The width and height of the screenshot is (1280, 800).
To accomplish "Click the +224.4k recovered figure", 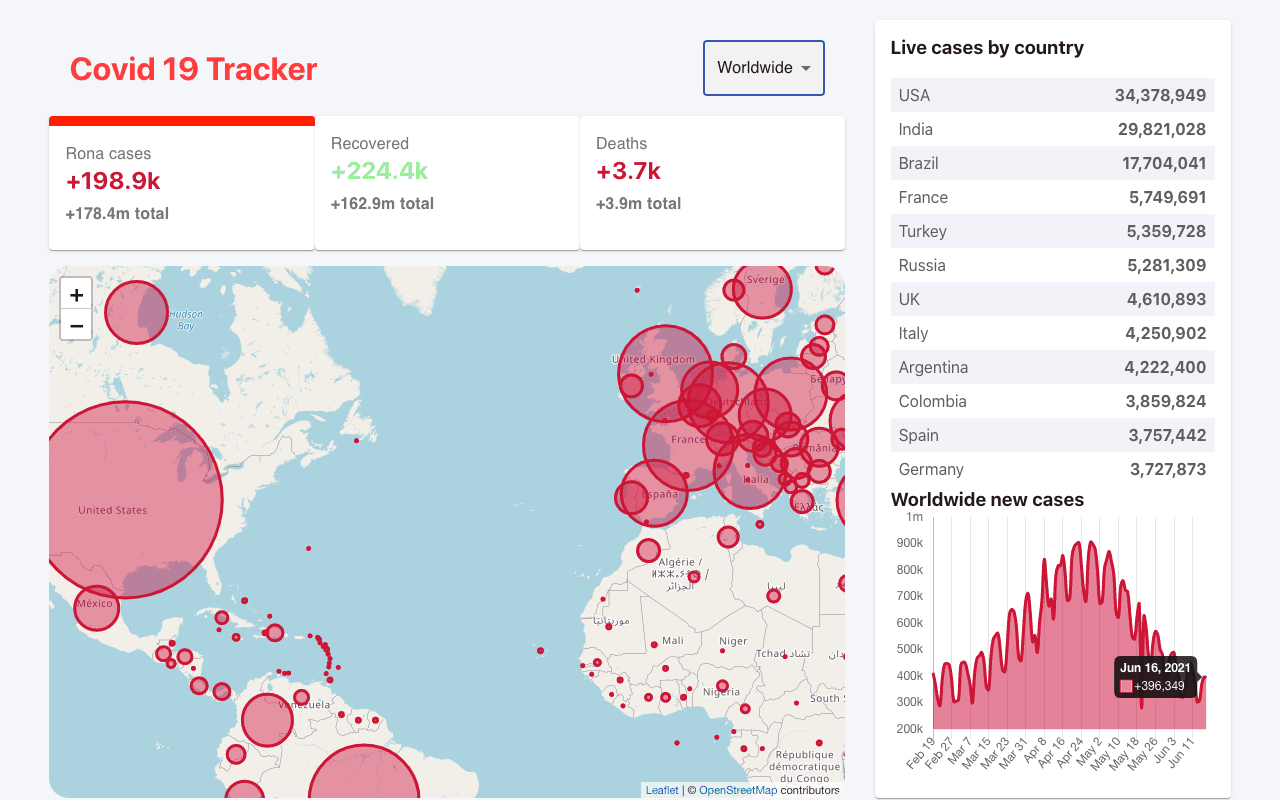I will [379, 171].
